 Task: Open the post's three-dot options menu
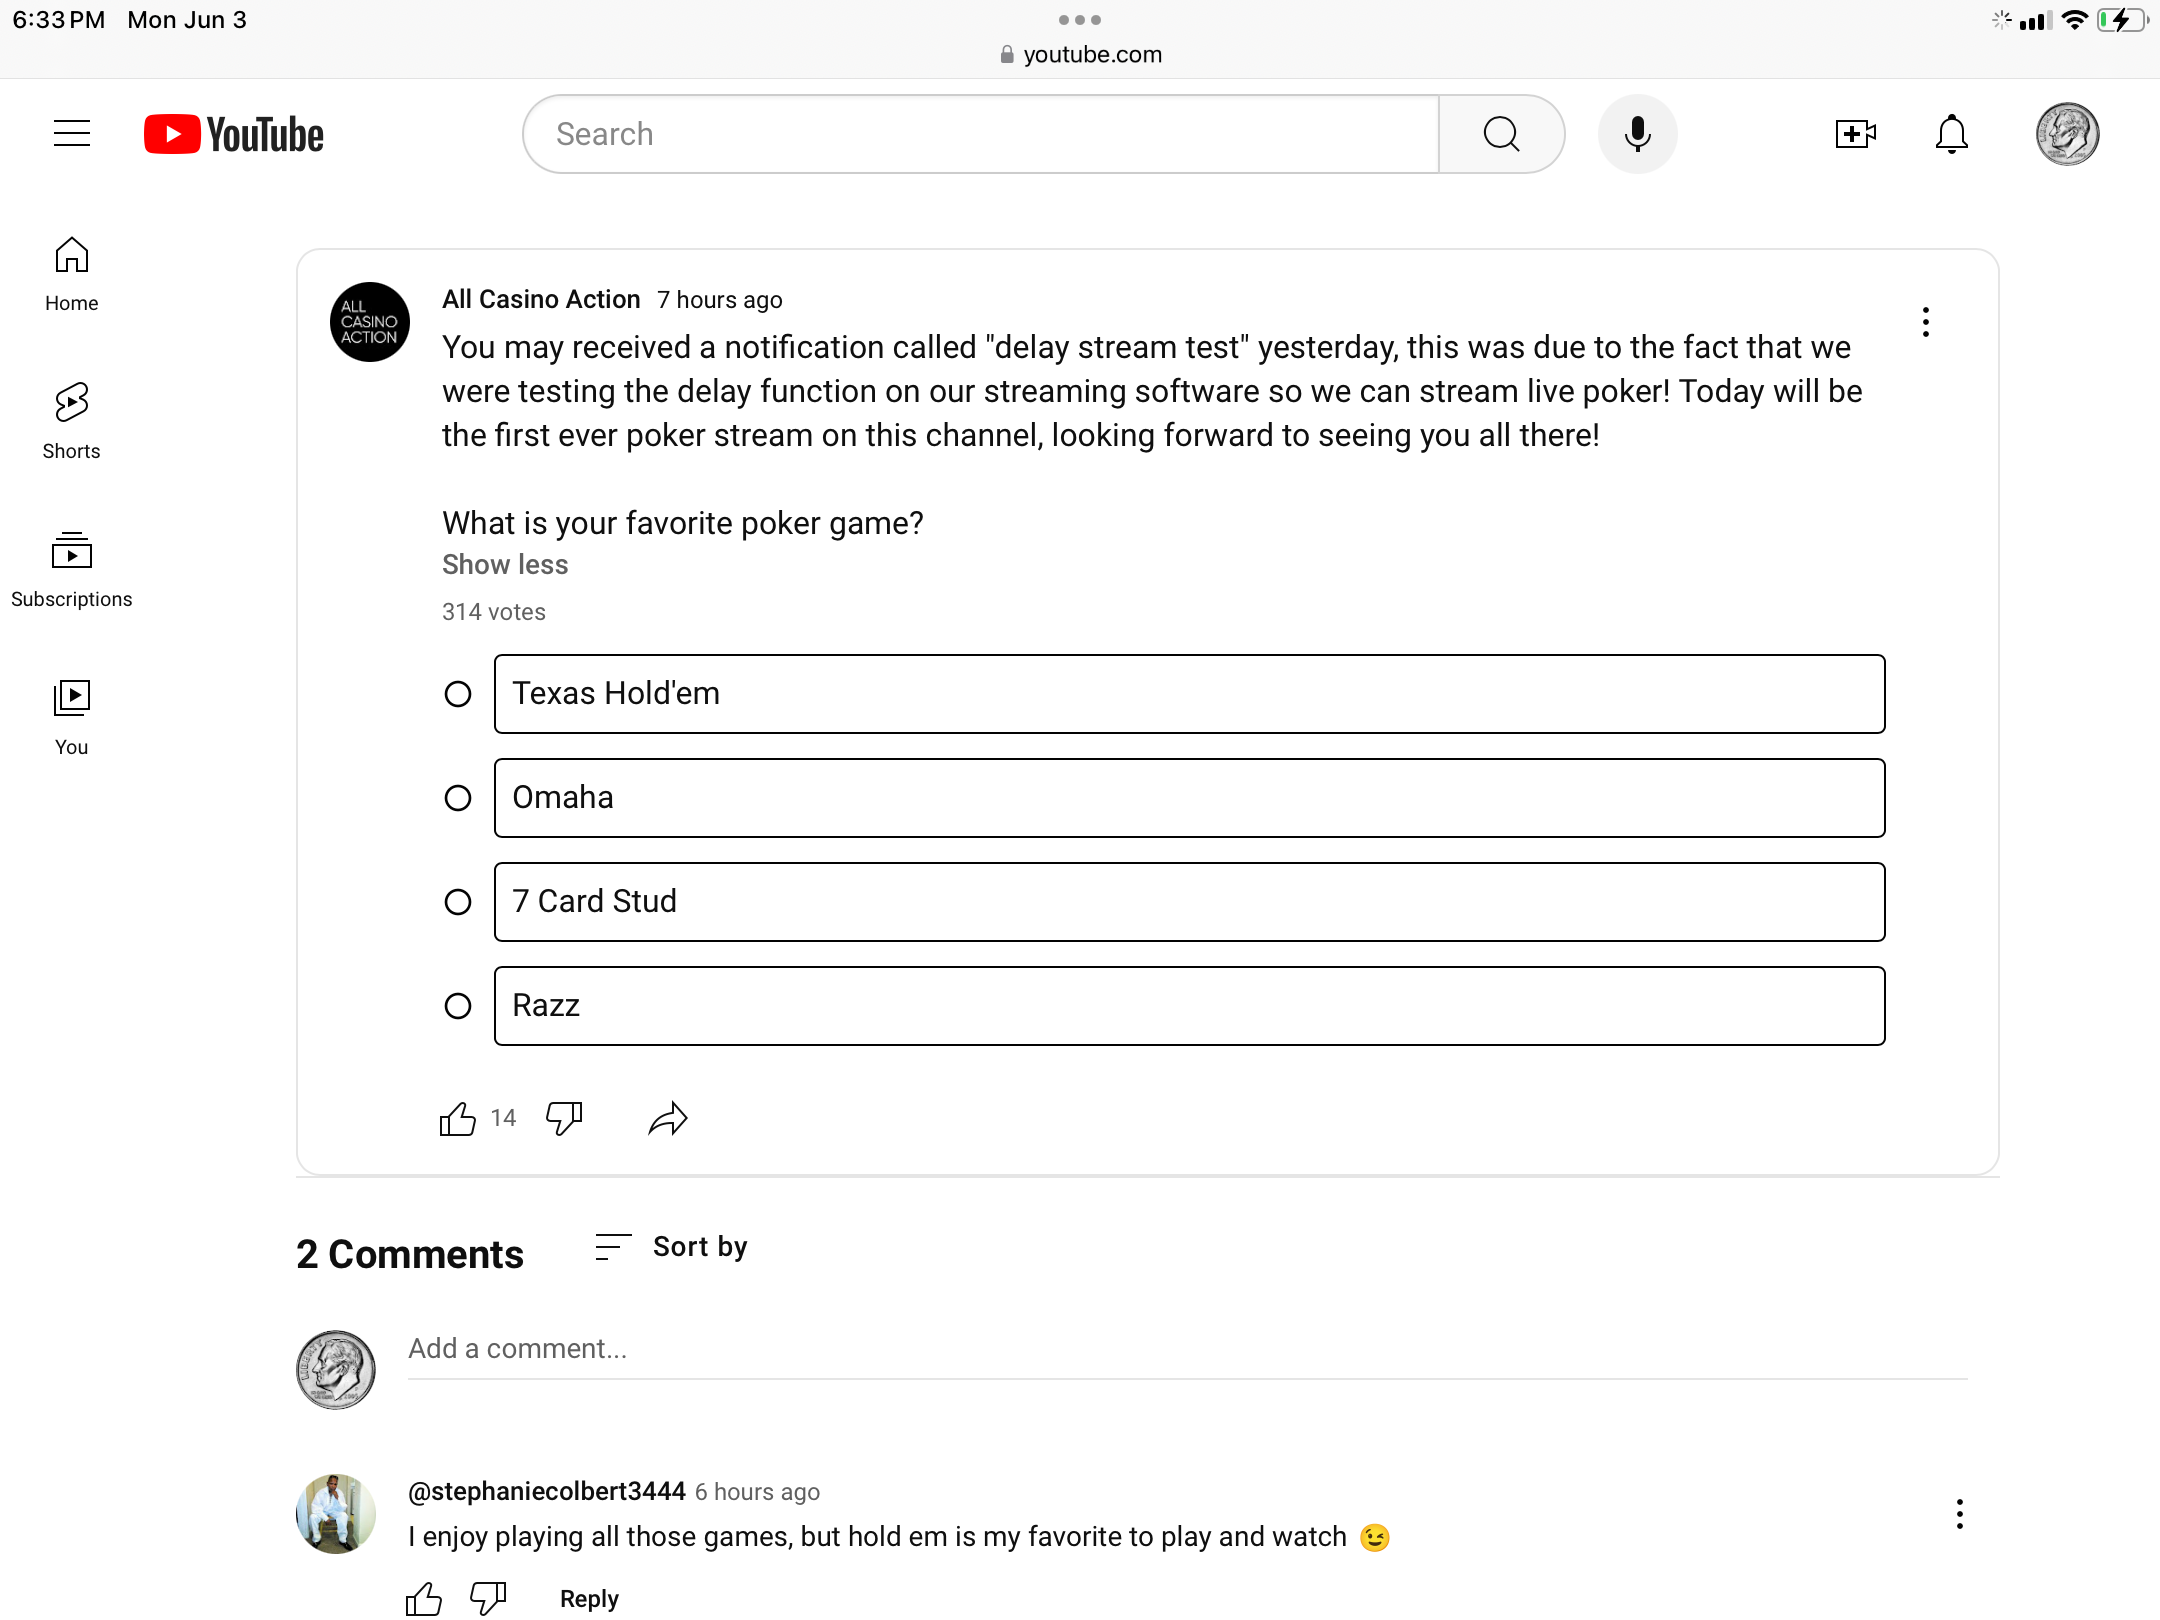click(1925, 322)
